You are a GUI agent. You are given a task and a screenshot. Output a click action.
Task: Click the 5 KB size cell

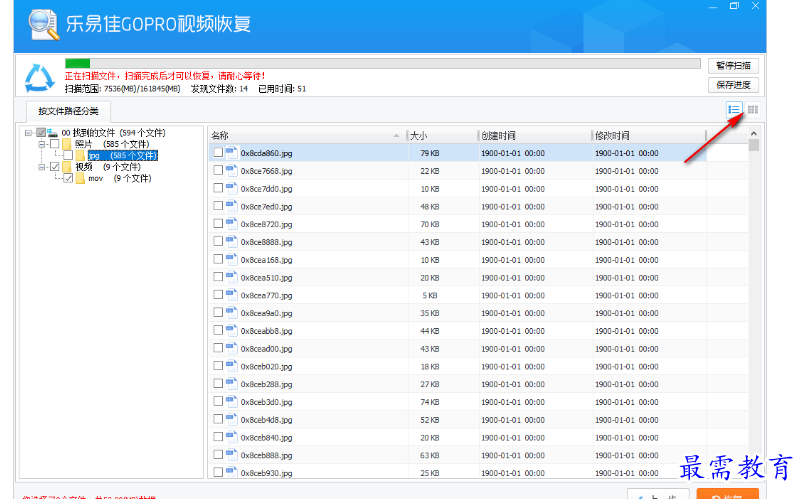[x=430, y=295]
